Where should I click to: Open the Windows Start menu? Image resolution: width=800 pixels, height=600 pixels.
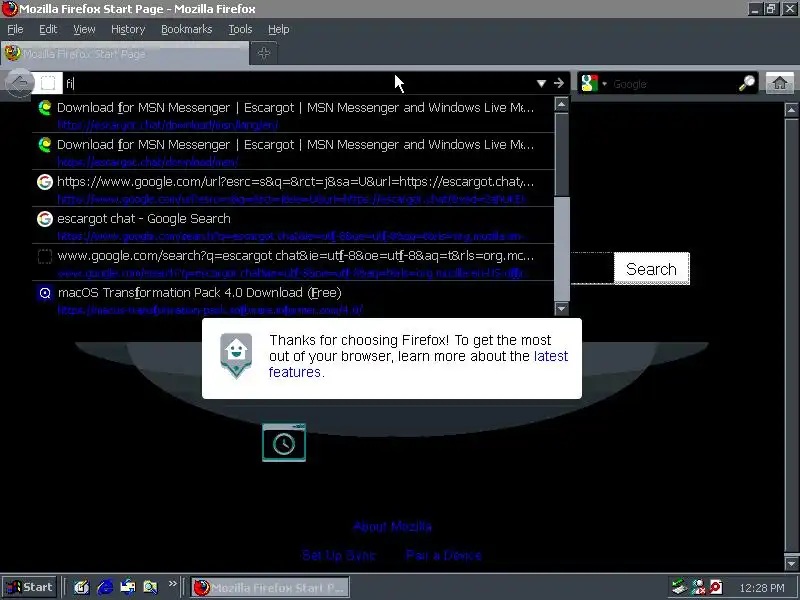coord(30,587)
